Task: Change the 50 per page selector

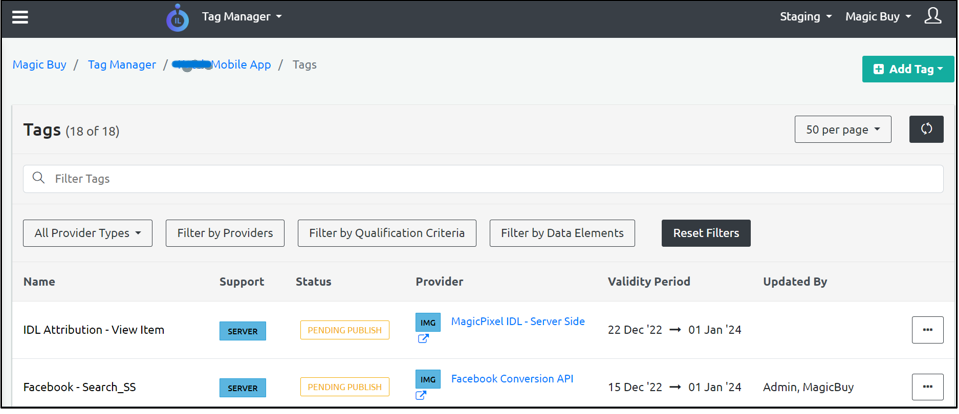Action: point(842,129)
